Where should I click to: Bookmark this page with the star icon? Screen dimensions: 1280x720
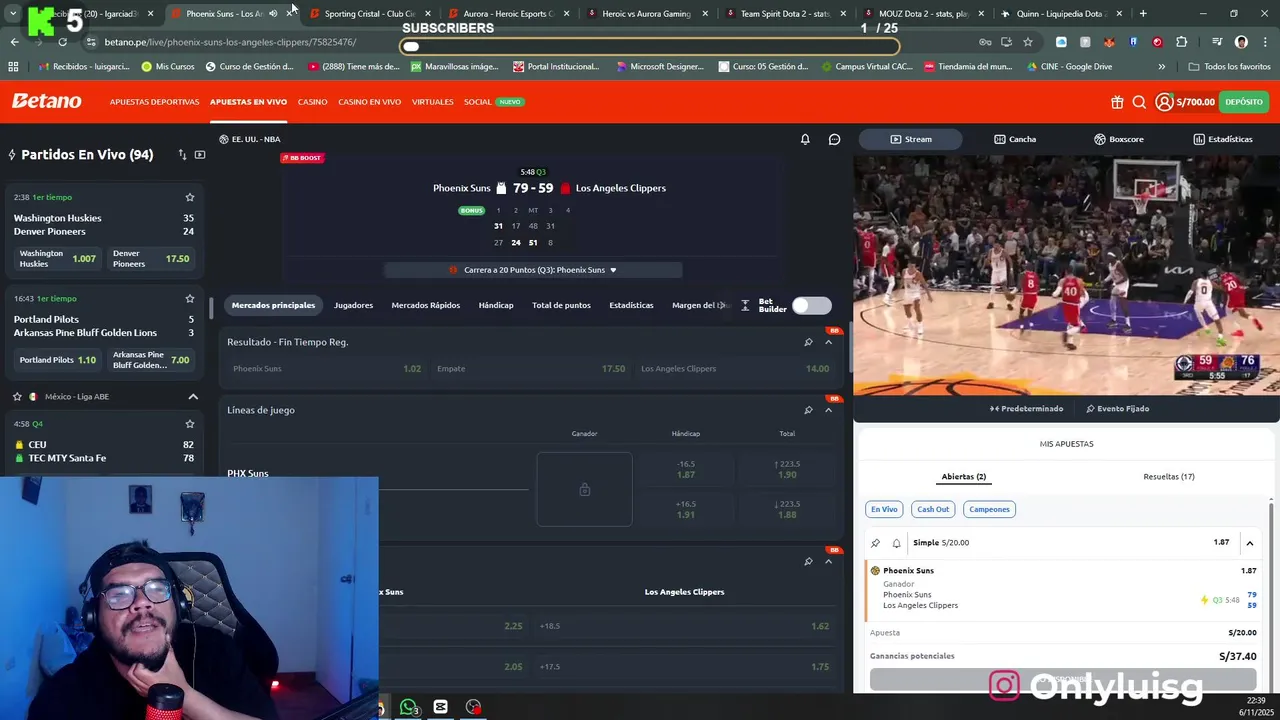[1027, 42]
